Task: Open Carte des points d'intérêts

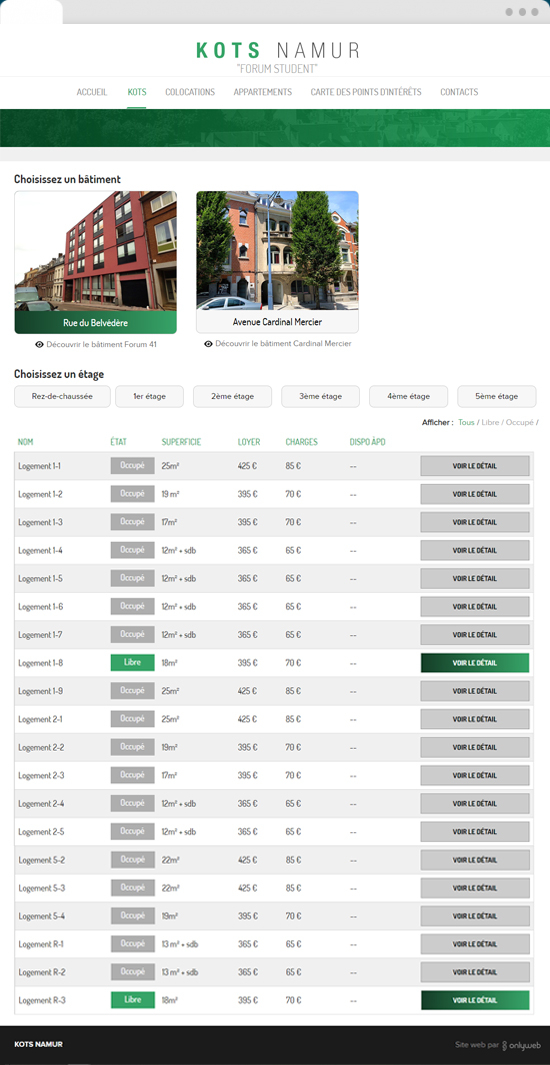Action: 366,92
